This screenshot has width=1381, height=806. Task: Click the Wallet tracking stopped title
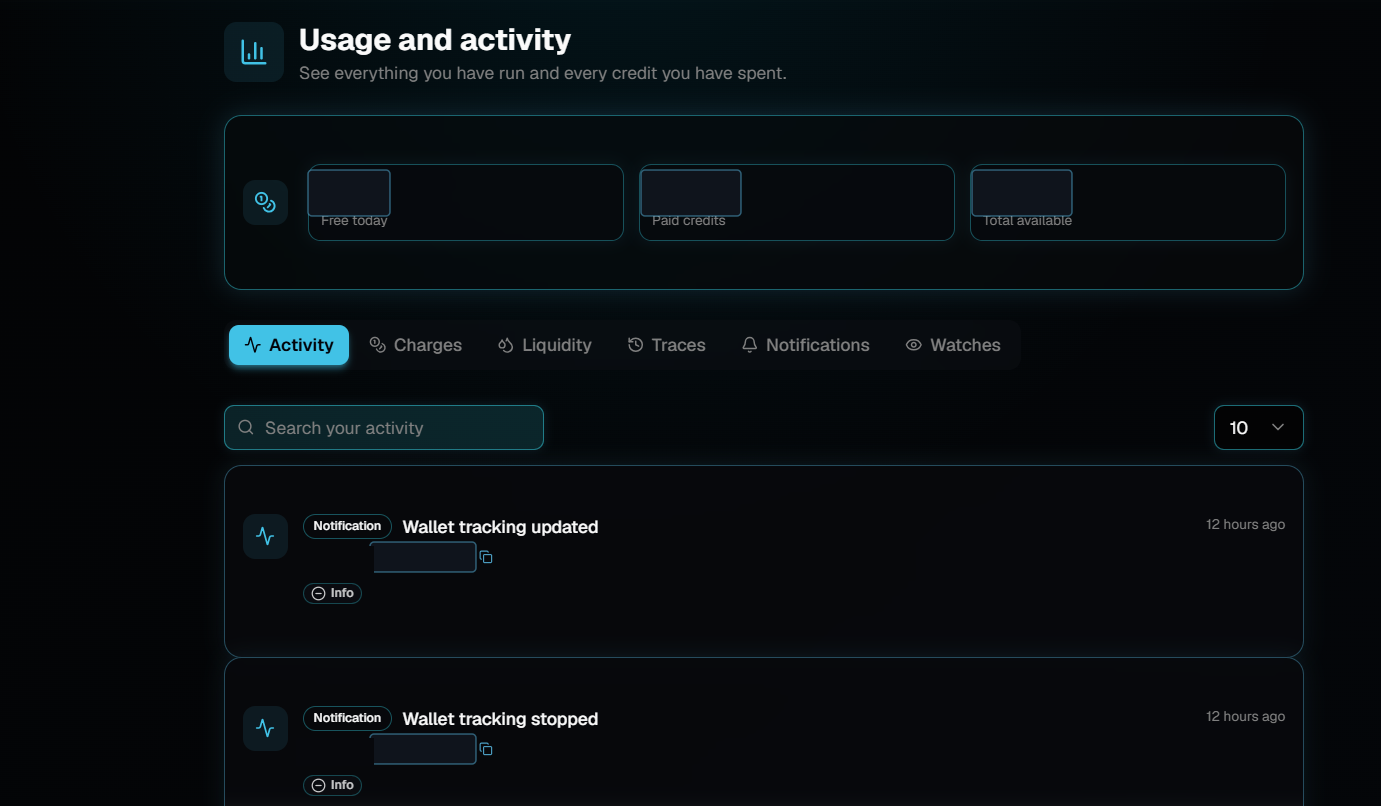500,719
